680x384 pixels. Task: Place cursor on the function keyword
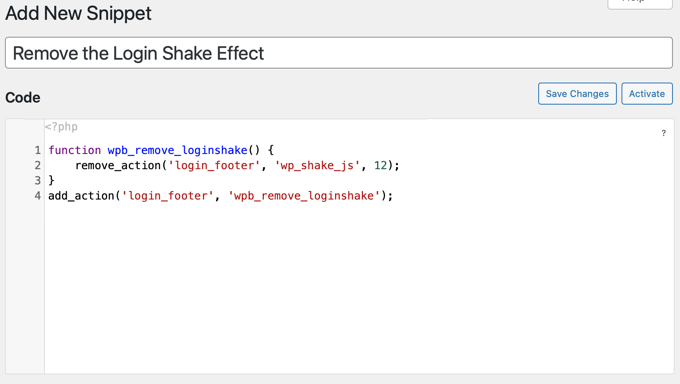coord(75,150)
